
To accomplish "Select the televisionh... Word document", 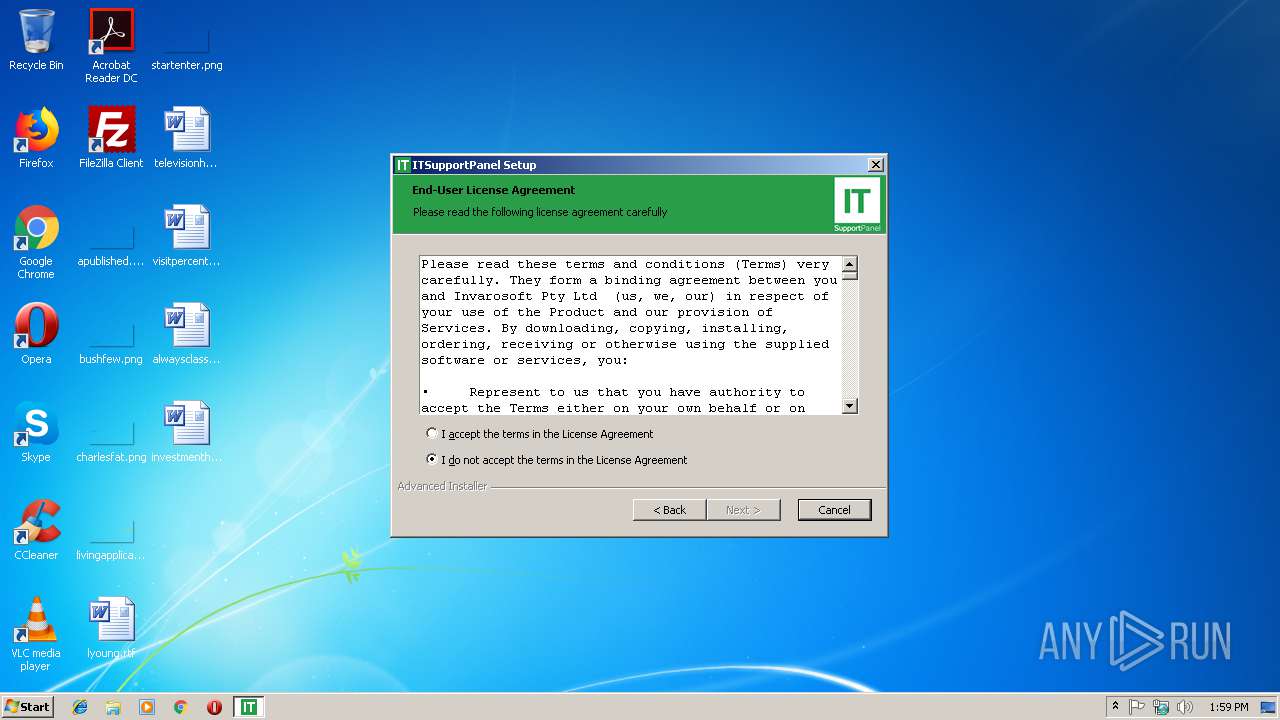I will point(186,138).
